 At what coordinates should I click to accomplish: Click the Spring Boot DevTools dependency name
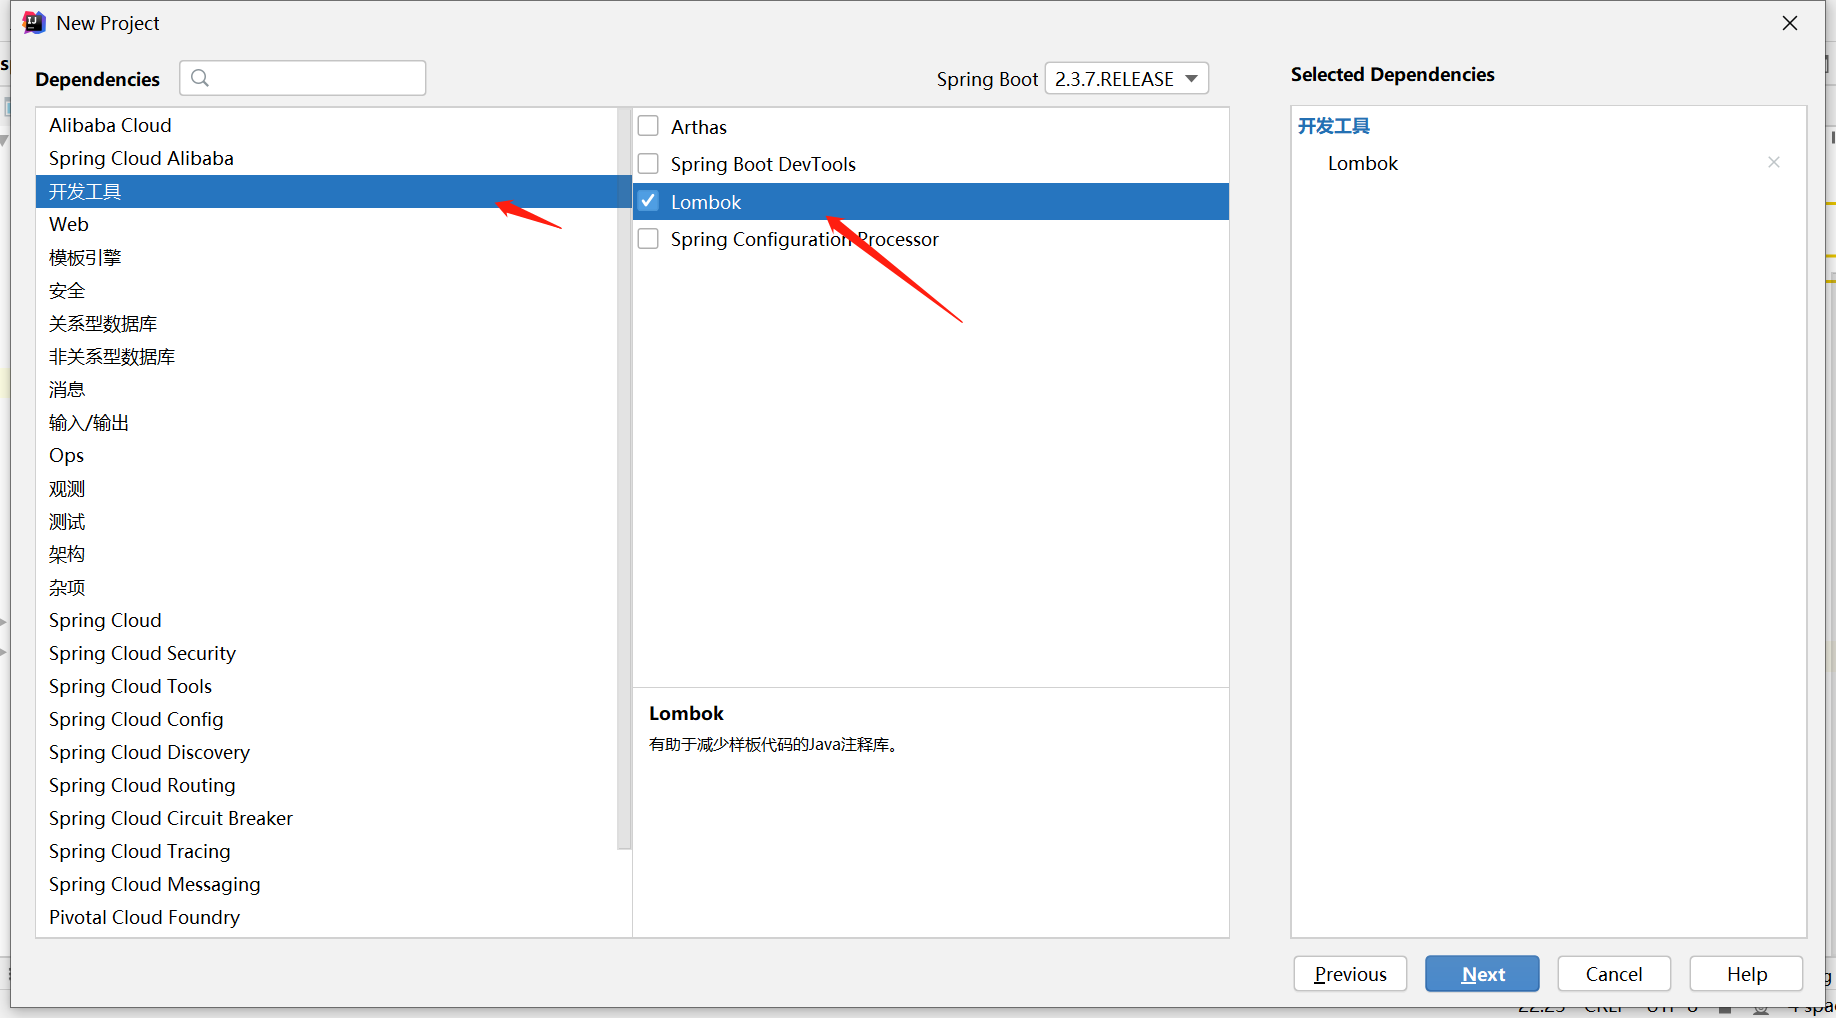(763, 164)
